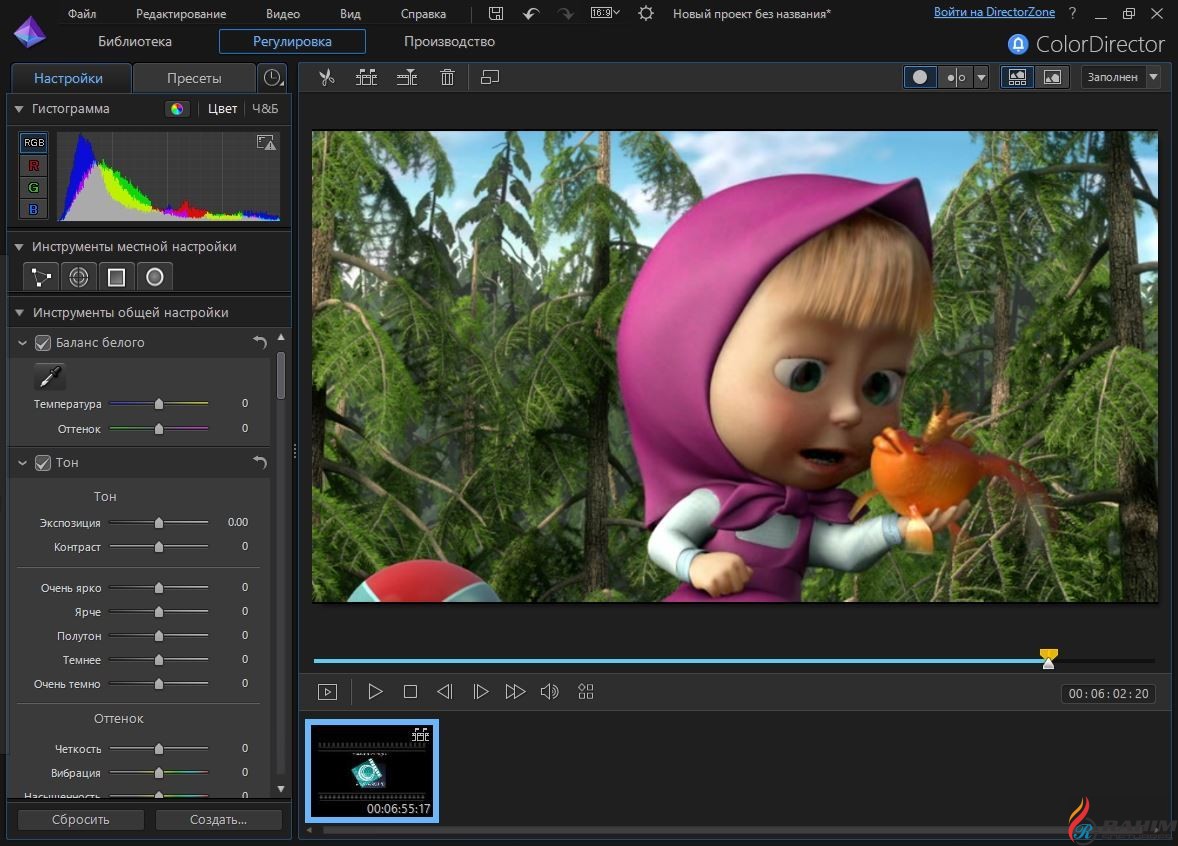This screenshot has height=846, width=1178.
Task: Select the G green channel button
Action: 34,187
